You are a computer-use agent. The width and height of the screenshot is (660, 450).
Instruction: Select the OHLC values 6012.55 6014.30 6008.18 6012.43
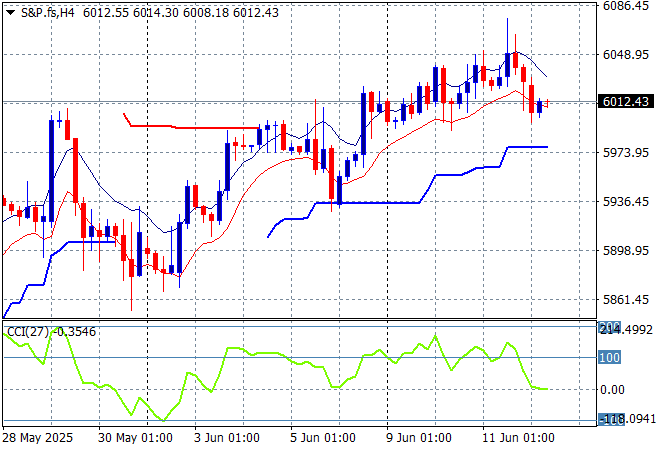[181, 13]
